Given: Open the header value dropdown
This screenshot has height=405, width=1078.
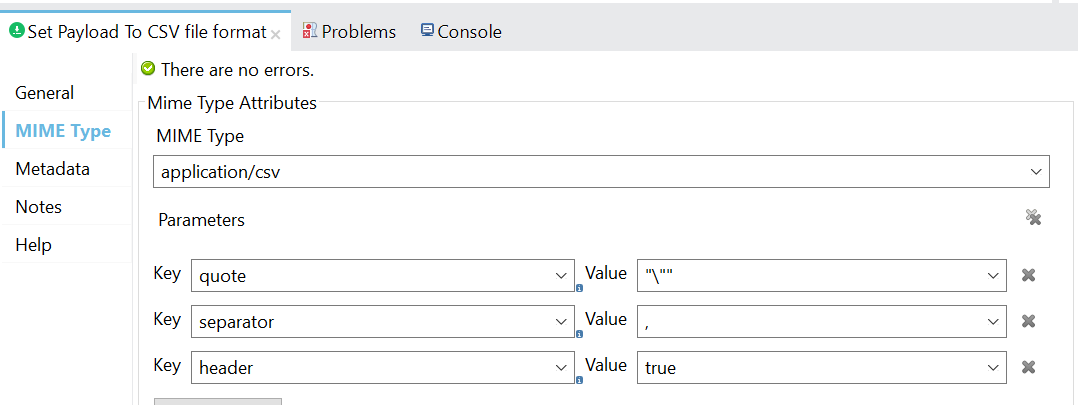Looking at the screenshot, I should (x=993, y=368).
